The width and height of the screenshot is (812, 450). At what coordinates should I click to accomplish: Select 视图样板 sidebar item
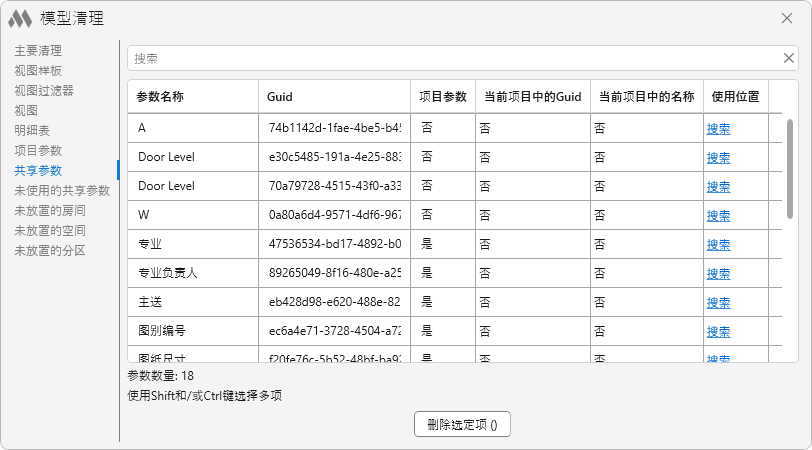pos(38,70)
